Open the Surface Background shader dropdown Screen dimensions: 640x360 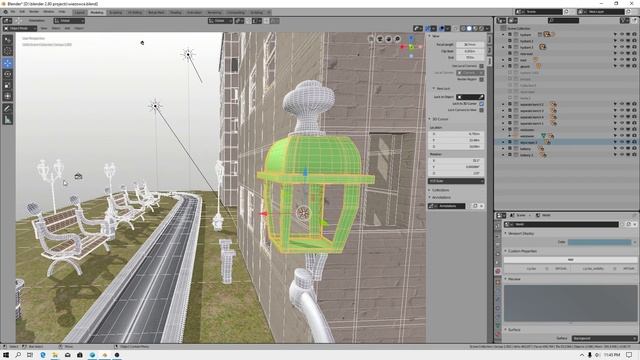[604, 338]
